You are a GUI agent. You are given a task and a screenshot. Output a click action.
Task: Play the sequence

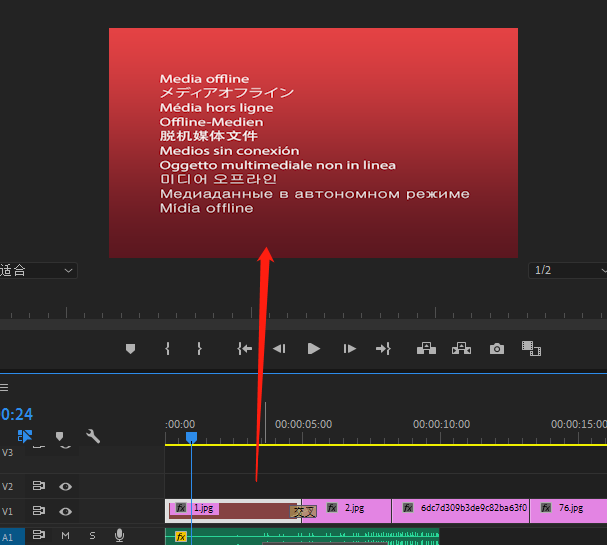[x=314, y=349]
